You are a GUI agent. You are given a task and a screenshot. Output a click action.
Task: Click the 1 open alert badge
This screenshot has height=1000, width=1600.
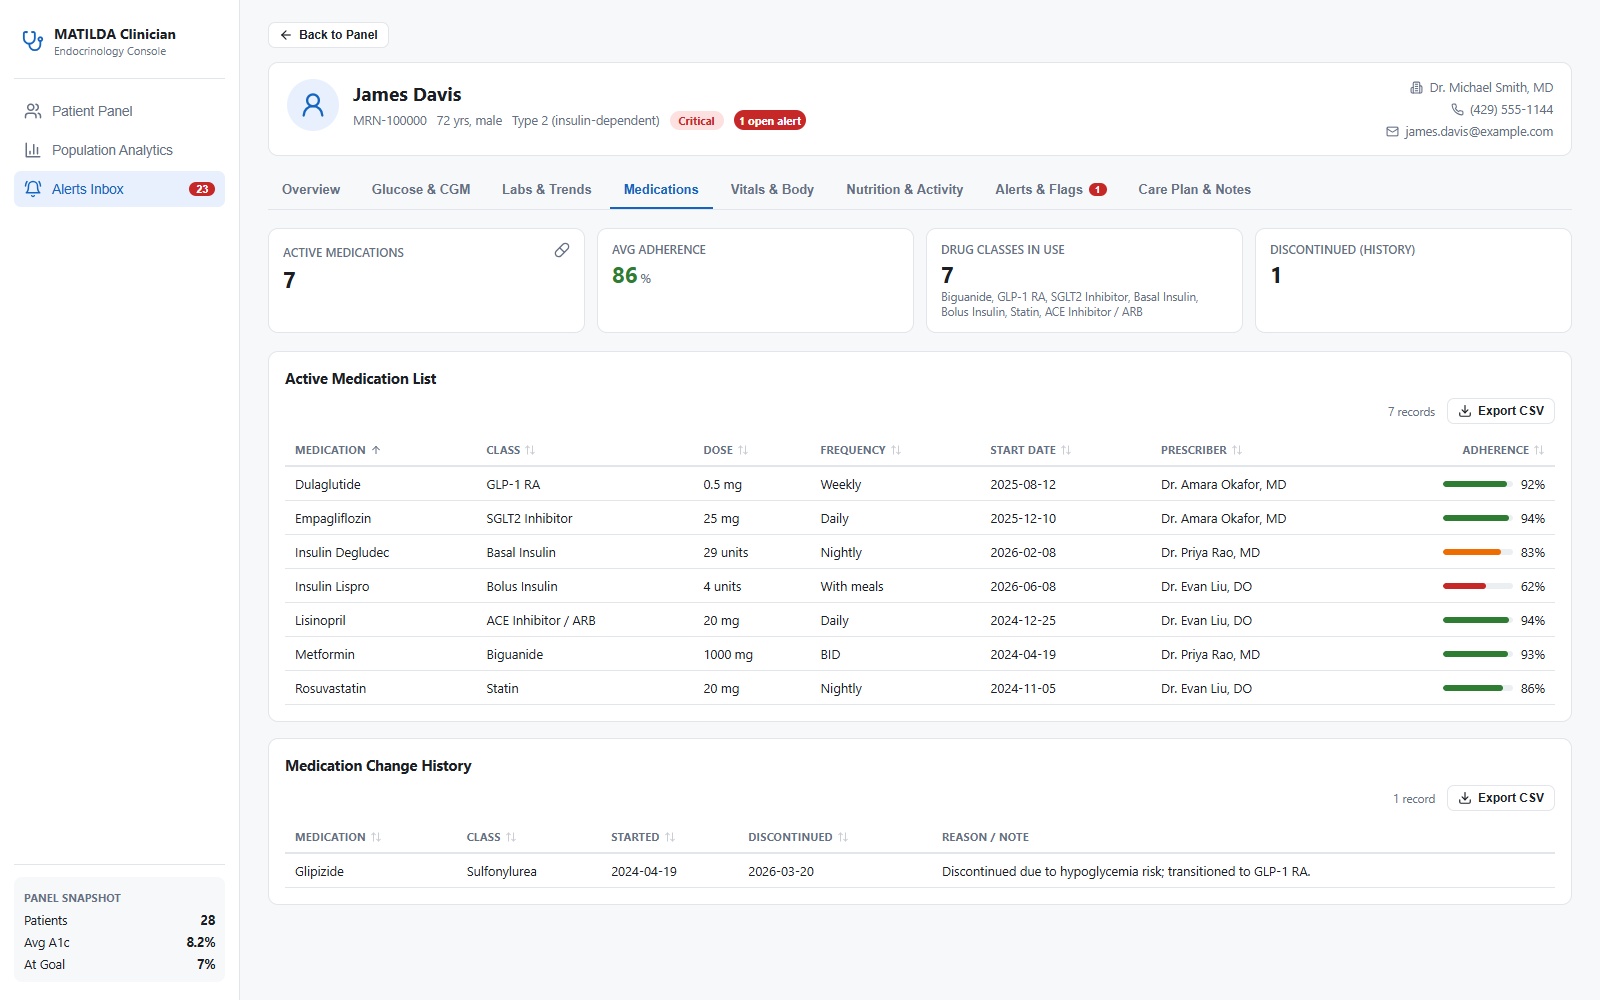770,121
